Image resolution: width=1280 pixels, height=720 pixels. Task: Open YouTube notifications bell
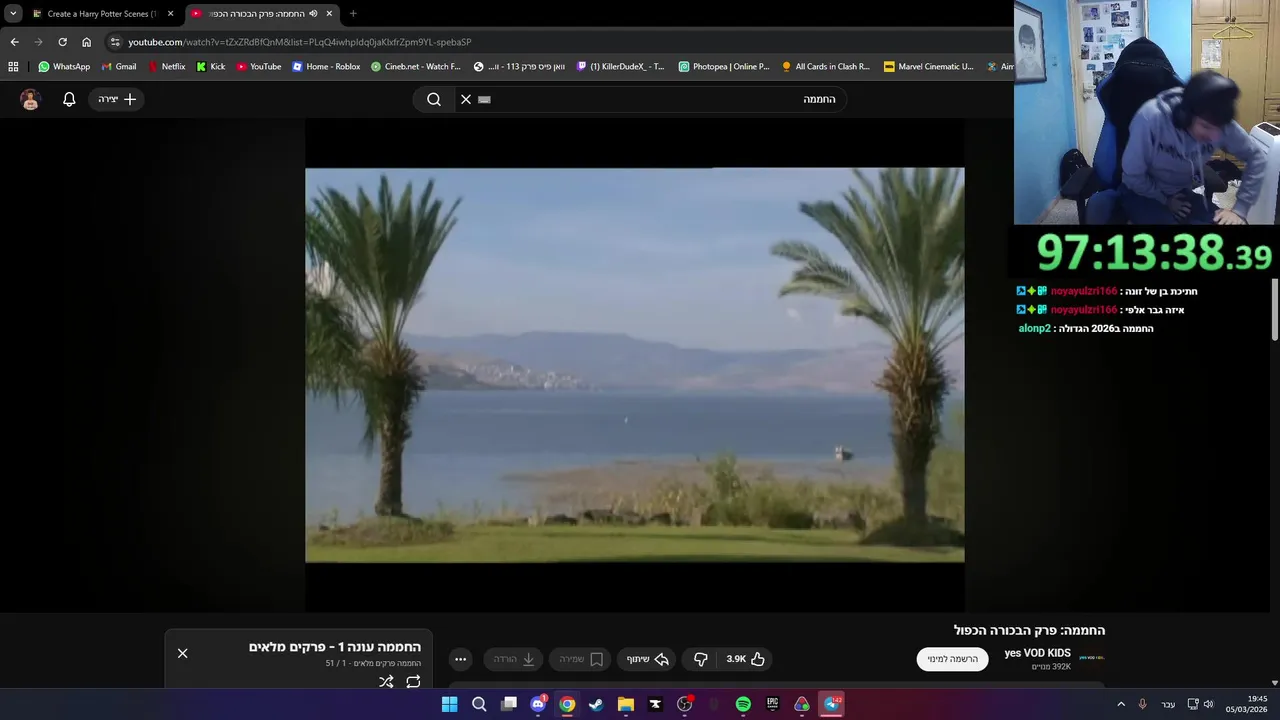click(x=69, y=99)
